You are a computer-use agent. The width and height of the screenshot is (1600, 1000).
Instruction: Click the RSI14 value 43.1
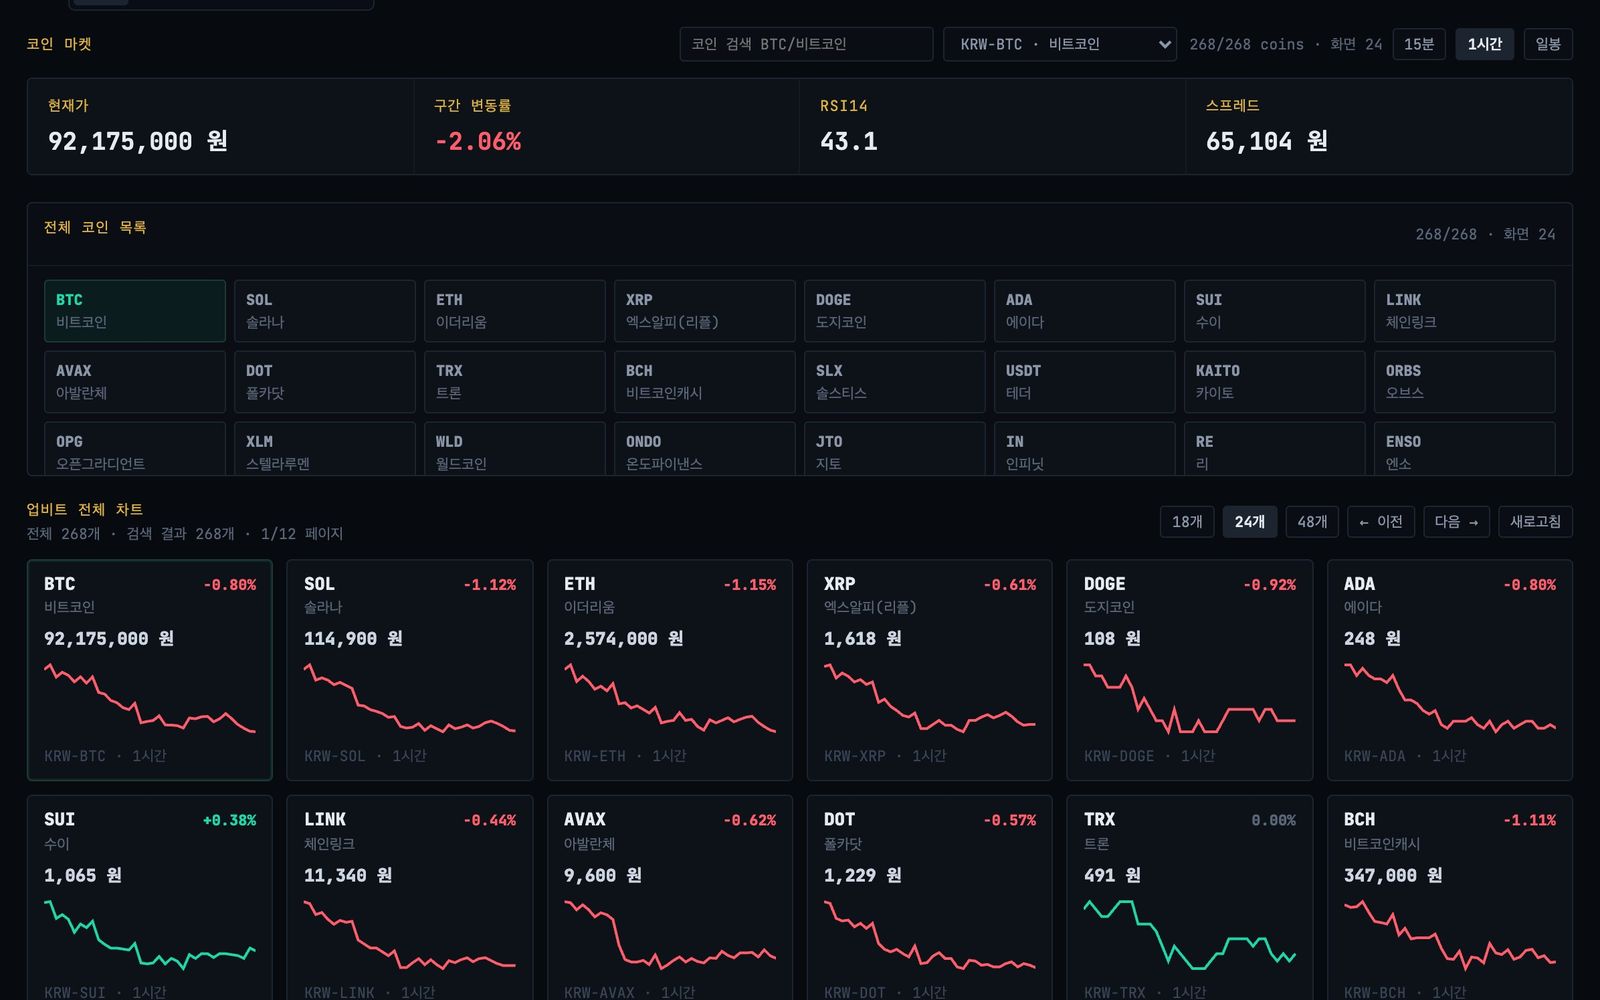click(x=849, y=142)
